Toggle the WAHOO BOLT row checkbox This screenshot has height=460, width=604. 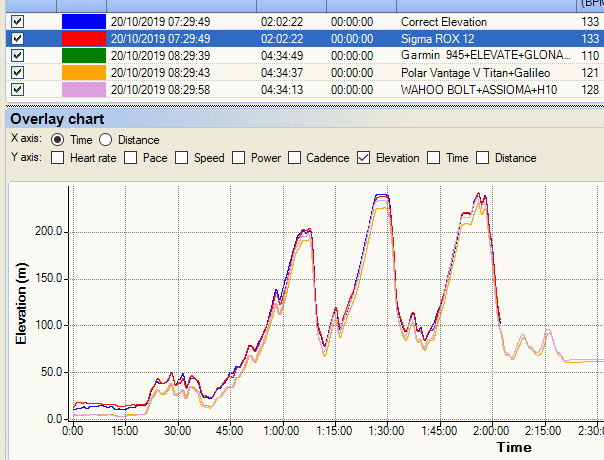[17, 89]
